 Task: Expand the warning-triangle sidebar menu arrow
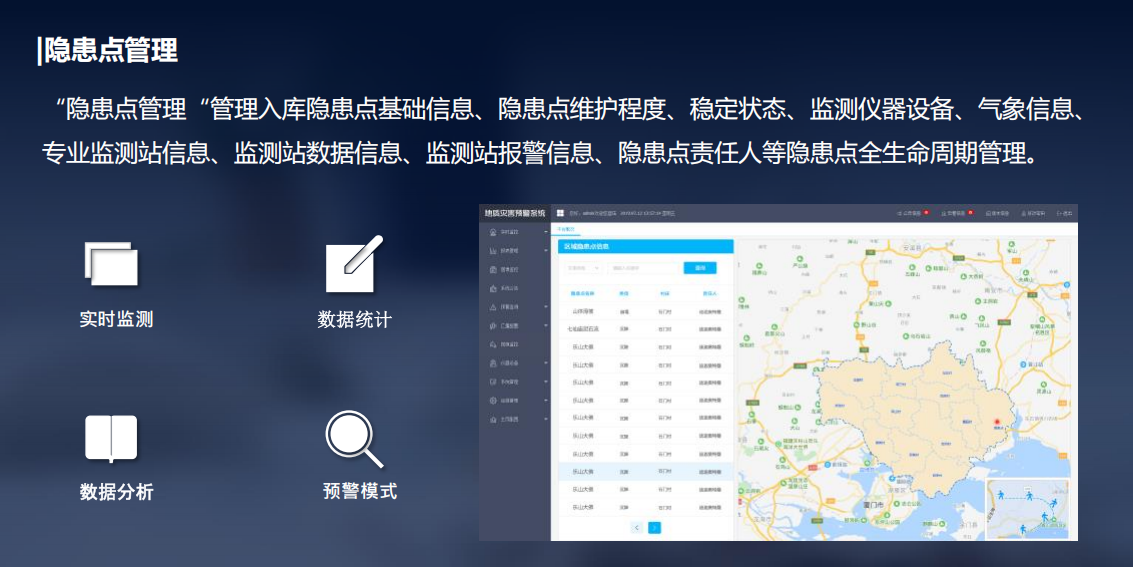pyautogui.click(x=546, y=307)
